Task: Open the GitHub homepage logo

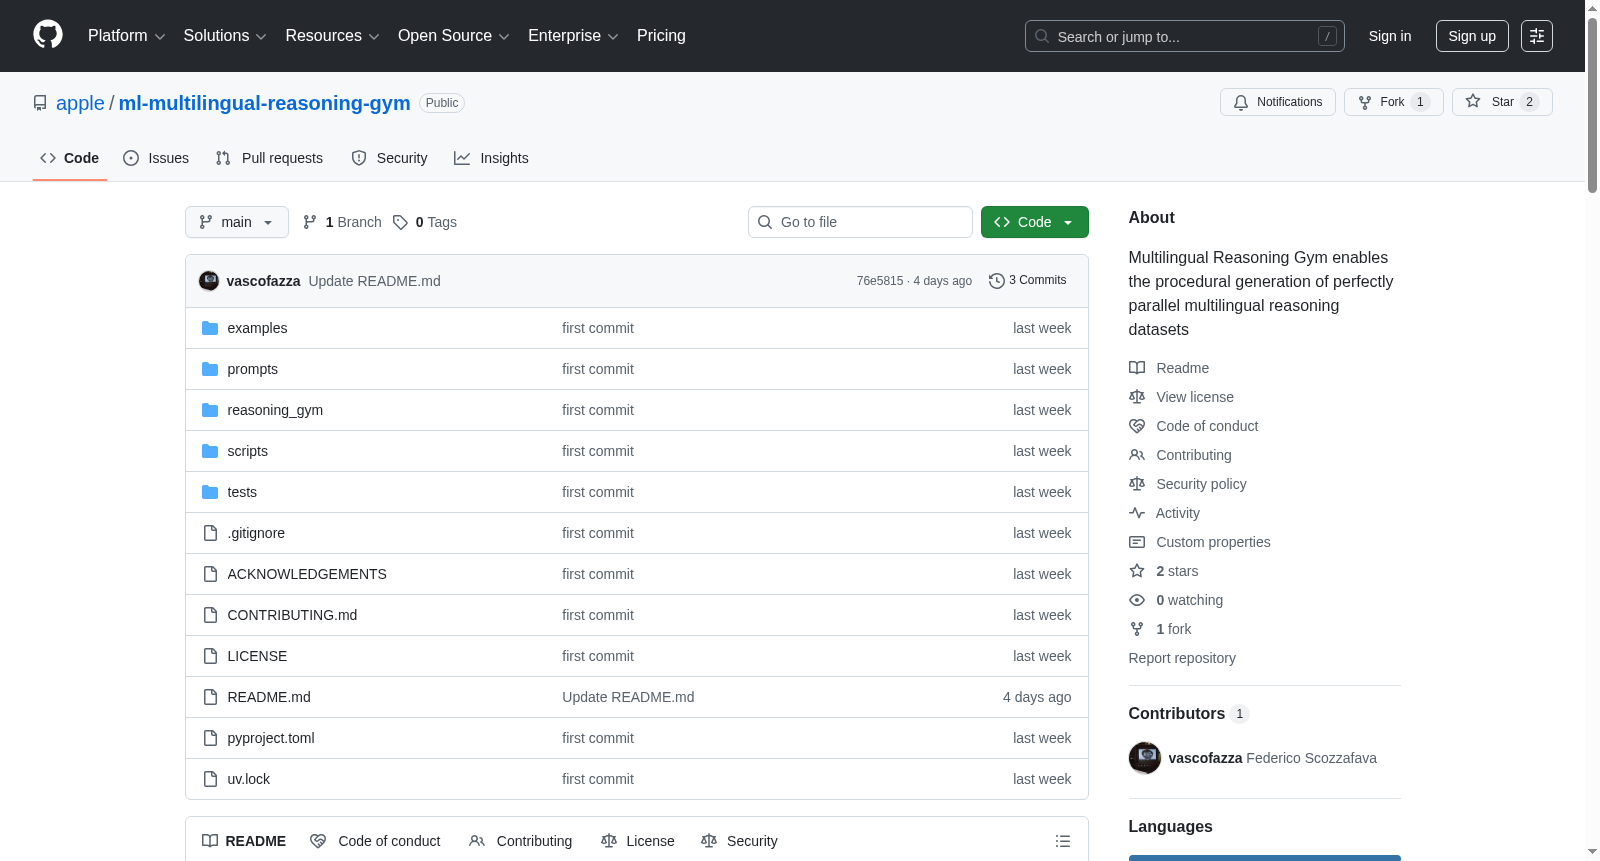Action: [48, 35]
